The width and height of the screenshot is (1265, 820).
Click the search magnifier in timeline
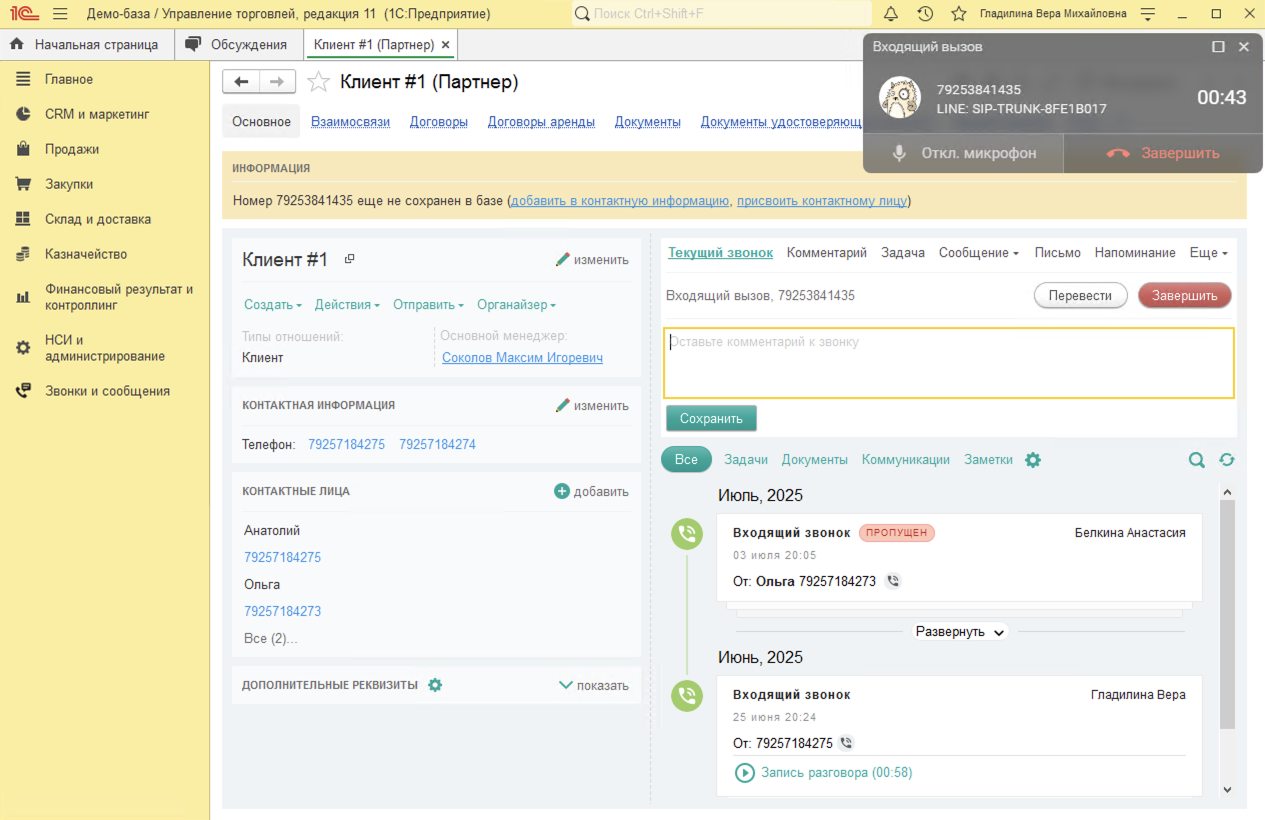pos(1196,460)
